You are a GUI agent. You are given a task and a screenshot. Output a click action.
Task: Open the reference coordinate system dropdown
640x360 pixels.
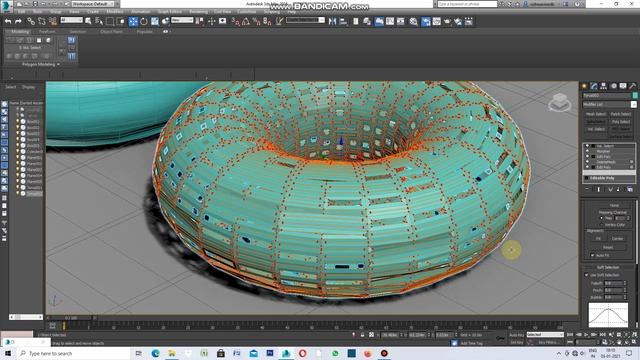(182, 20)
